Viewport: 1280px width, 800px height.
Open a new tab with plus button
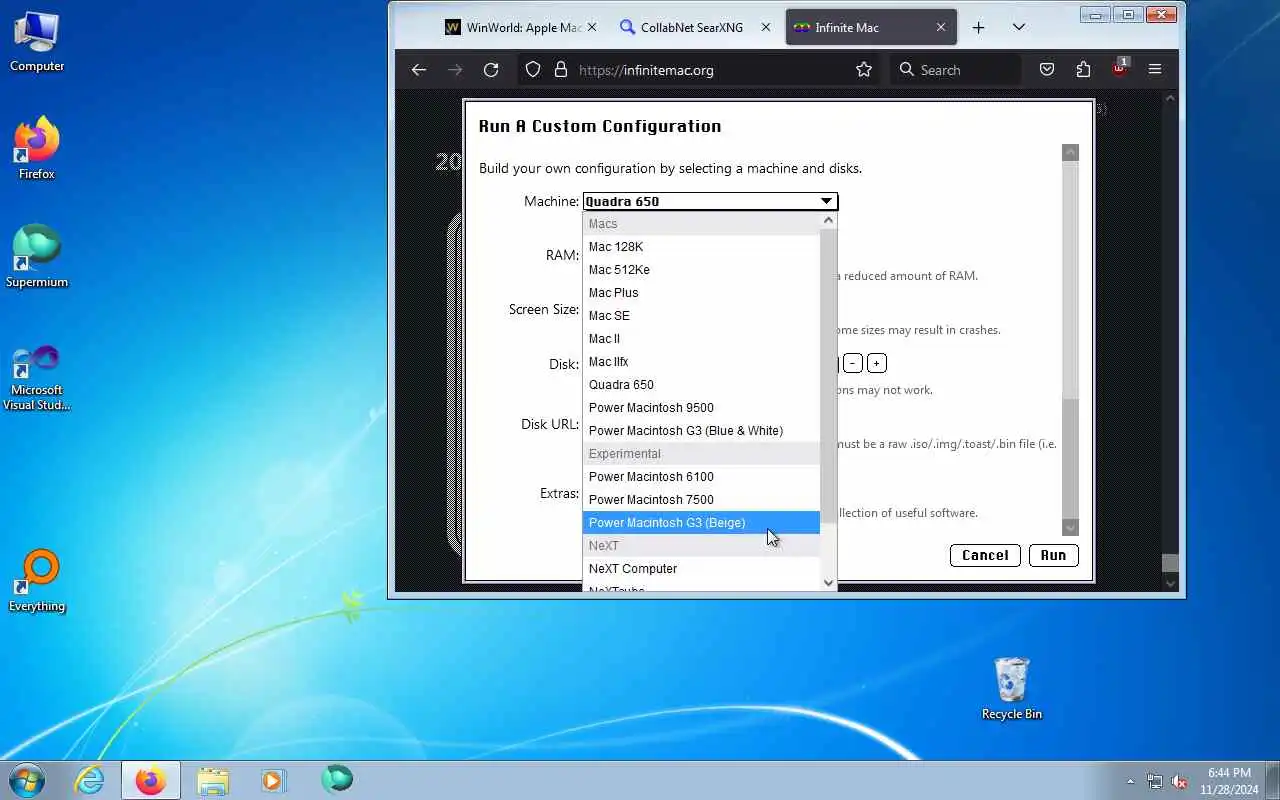coord(979,27)
